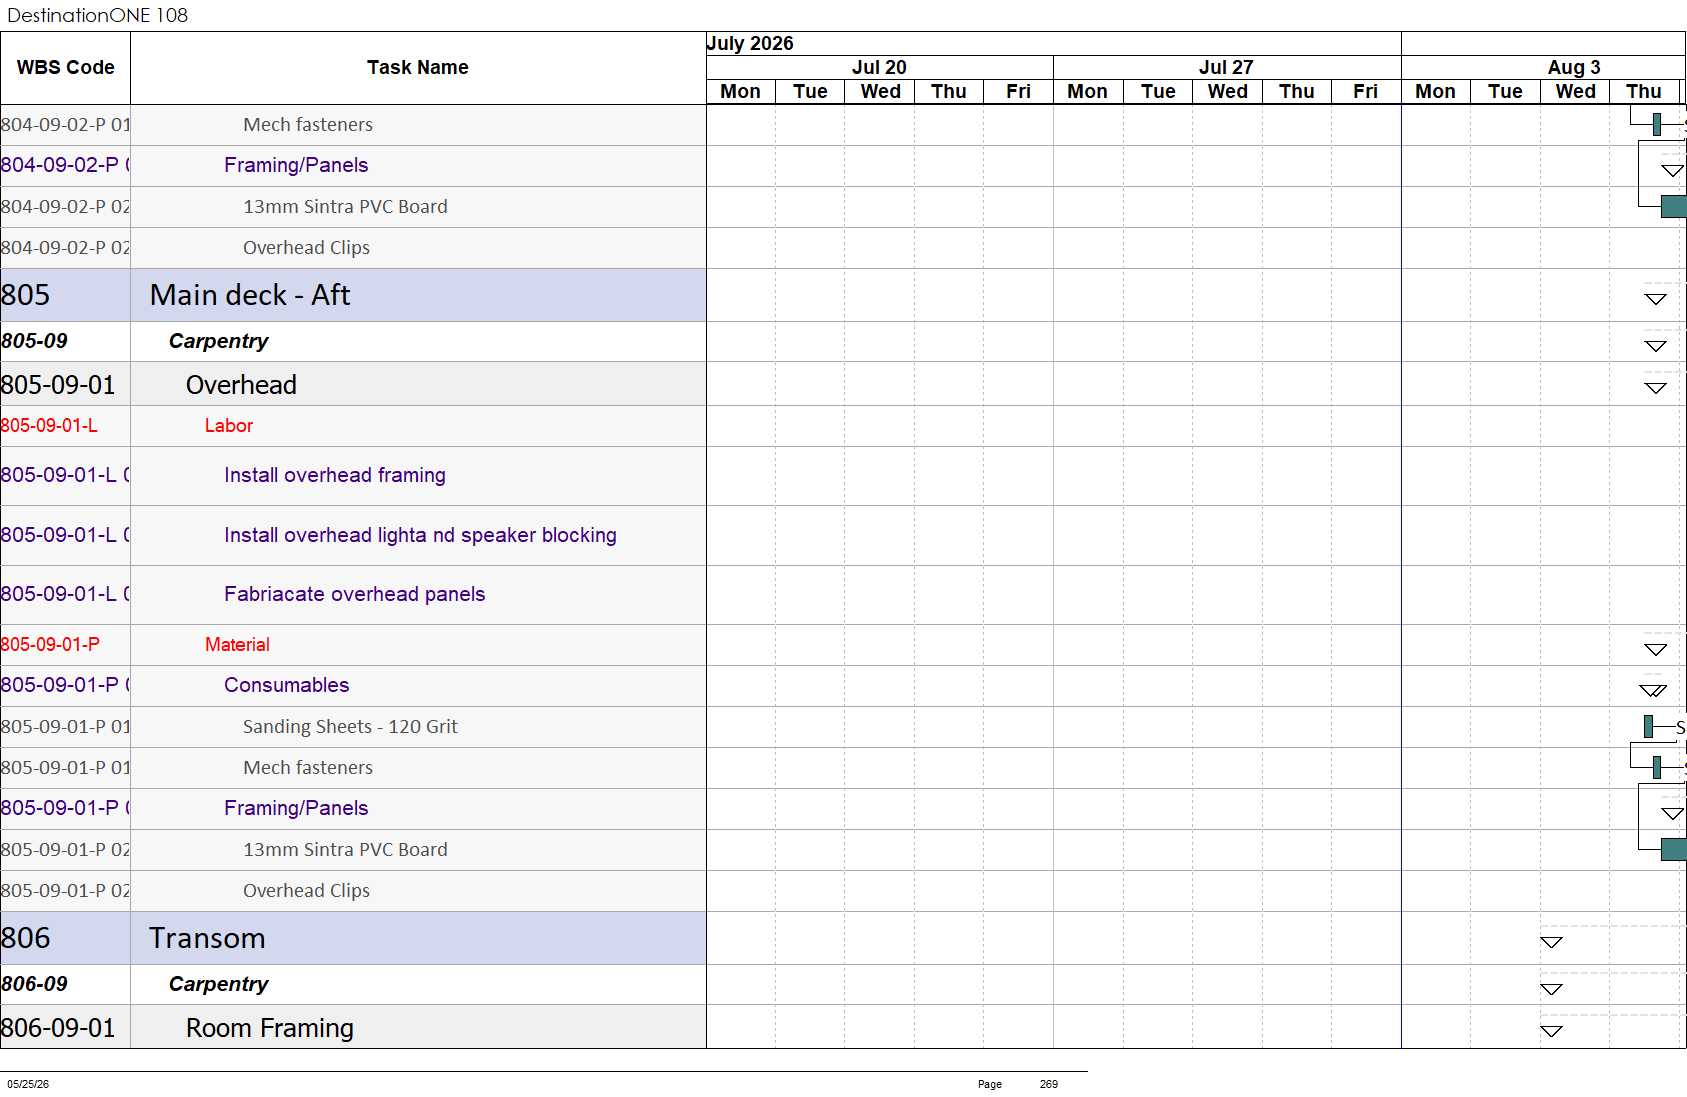This screenshot has height=1097, width=1687.
Task: Click WBS code 806
Action: (x=26, y=938)
